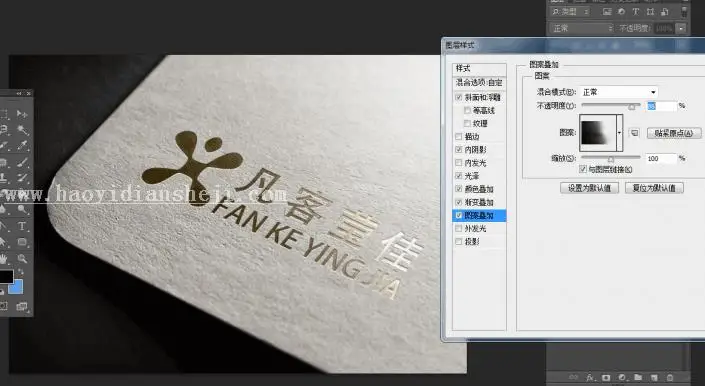Click the new group folder icon
Image resolution: width=705 pixels, height=386 pixels.
point(638,377)
